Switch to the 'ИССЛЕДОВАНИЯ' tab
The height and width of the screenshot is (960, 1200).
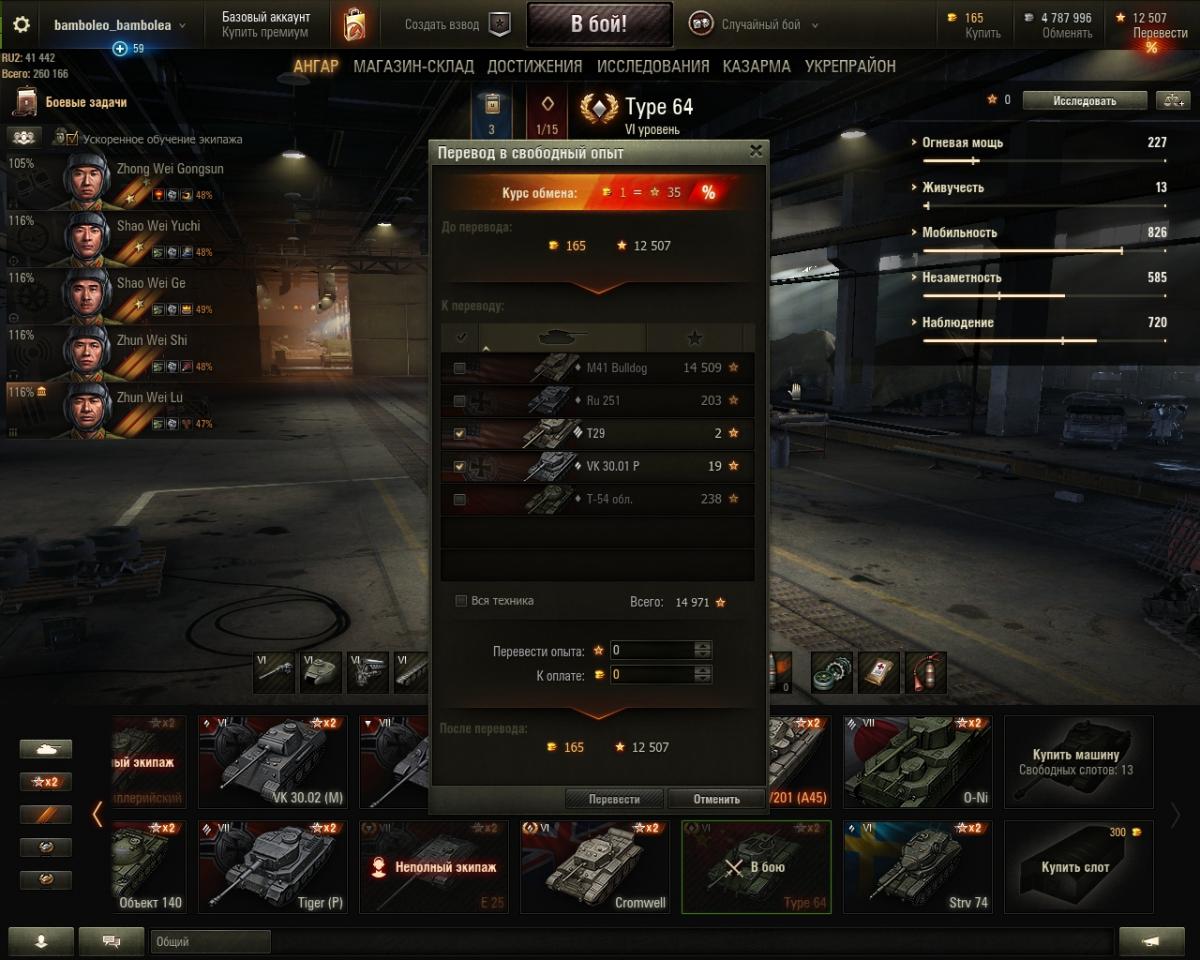tap(653, 66)
